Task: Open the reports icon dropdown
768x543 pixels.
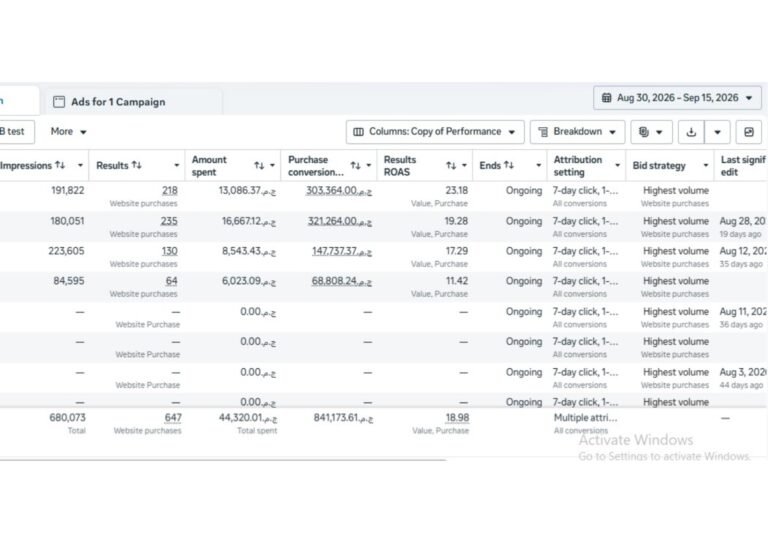Action: 651,132
